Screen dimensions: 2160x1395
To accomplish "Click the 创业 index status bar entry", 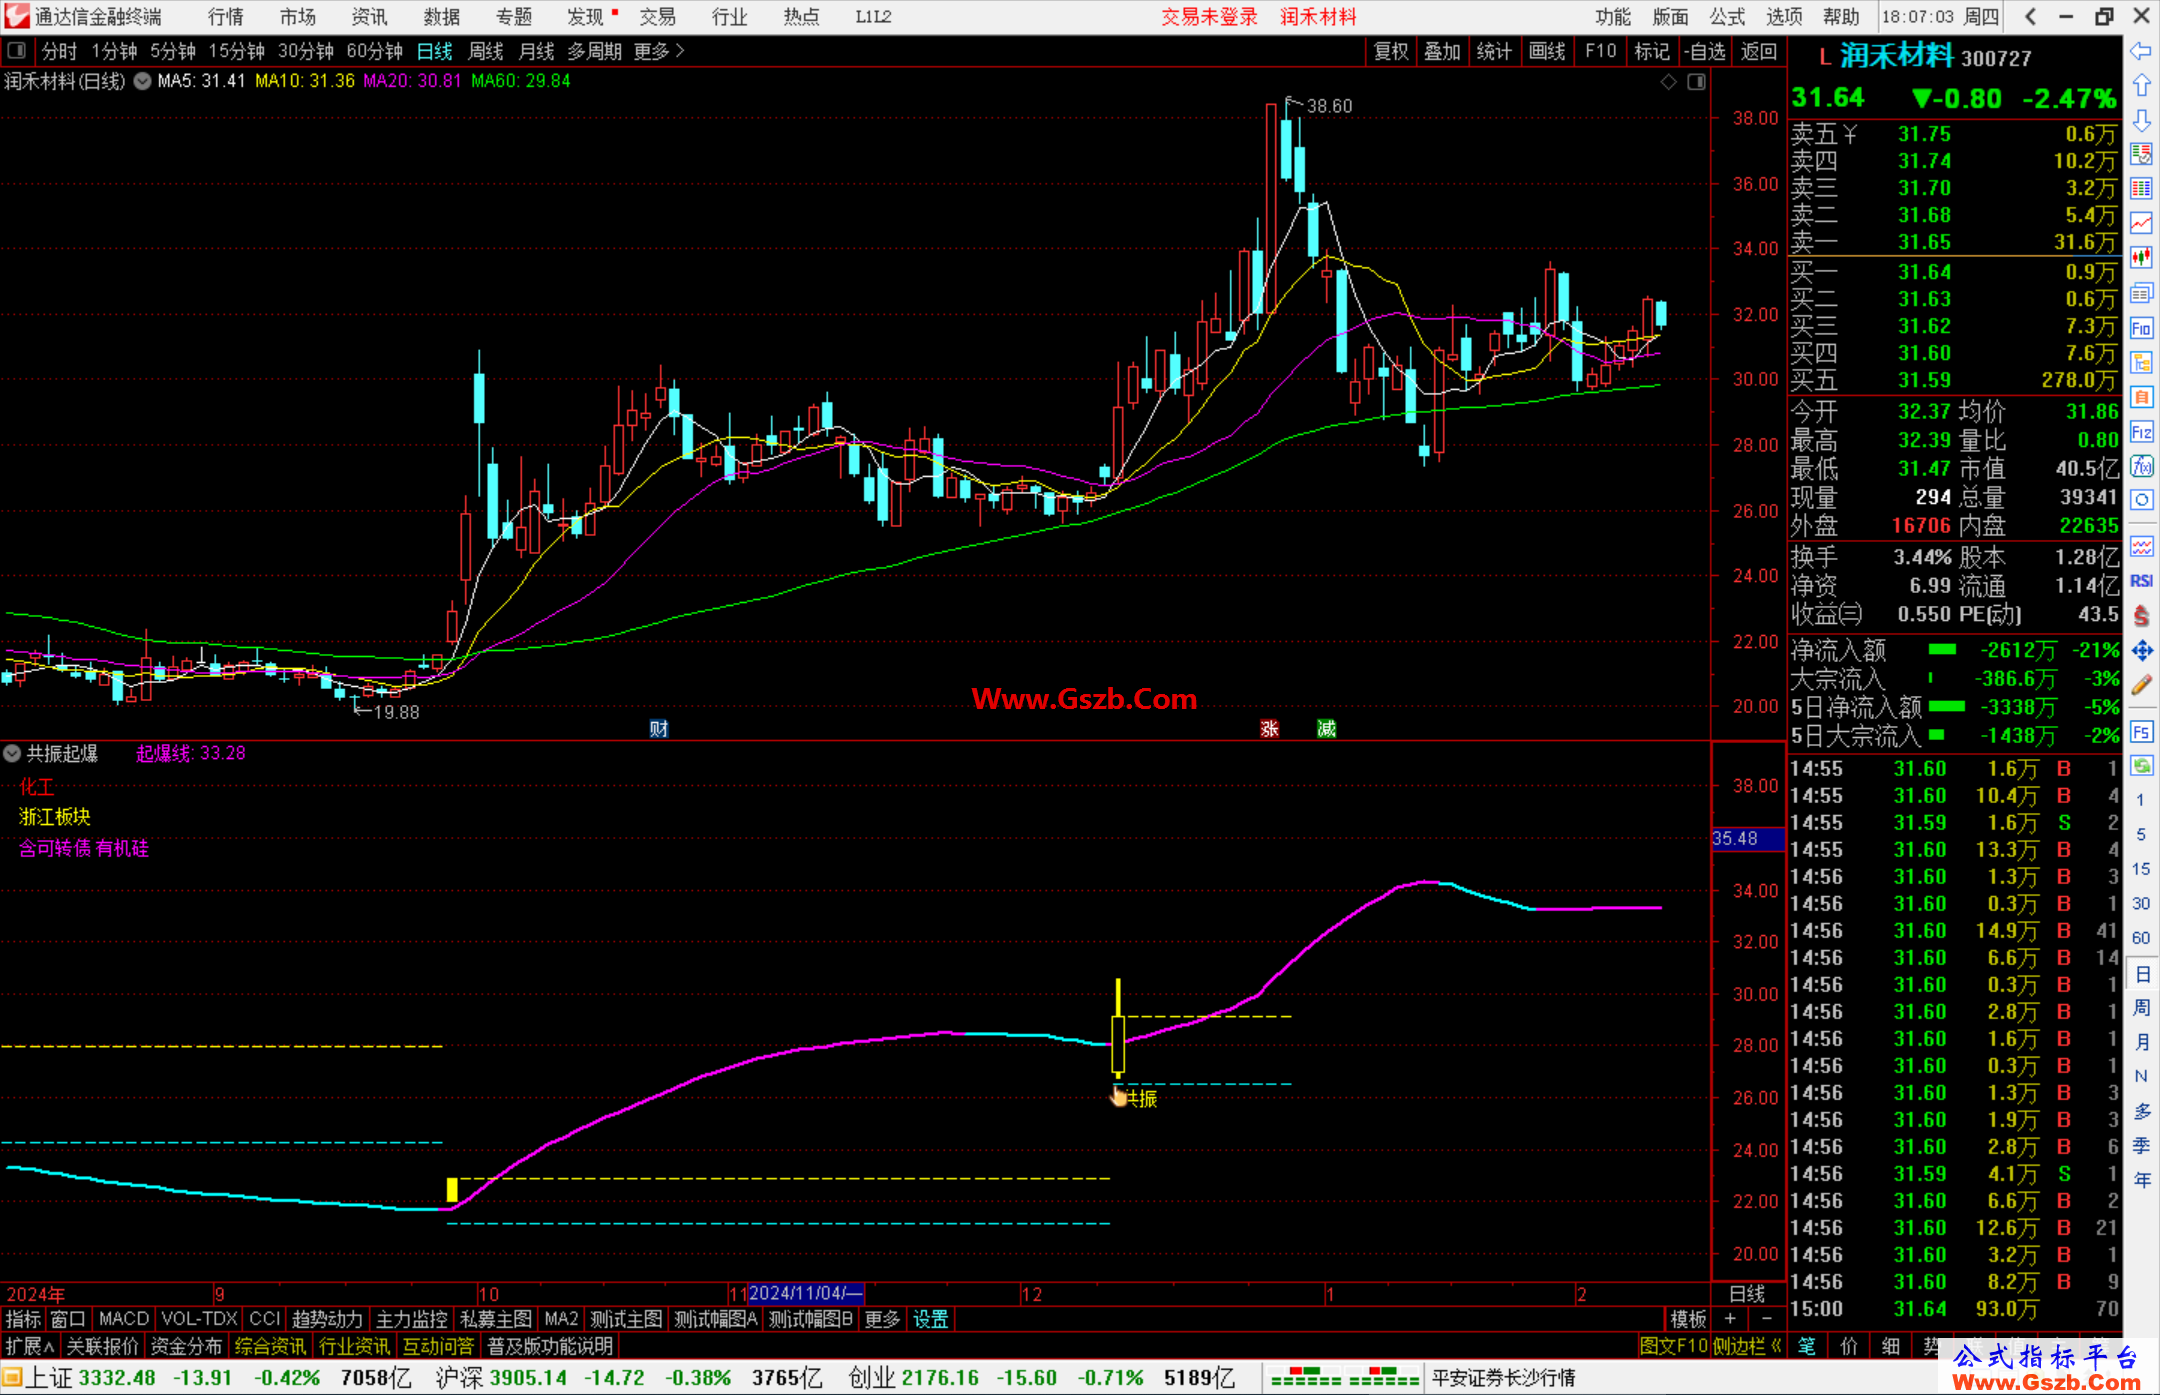I will click(1042, 1378).
